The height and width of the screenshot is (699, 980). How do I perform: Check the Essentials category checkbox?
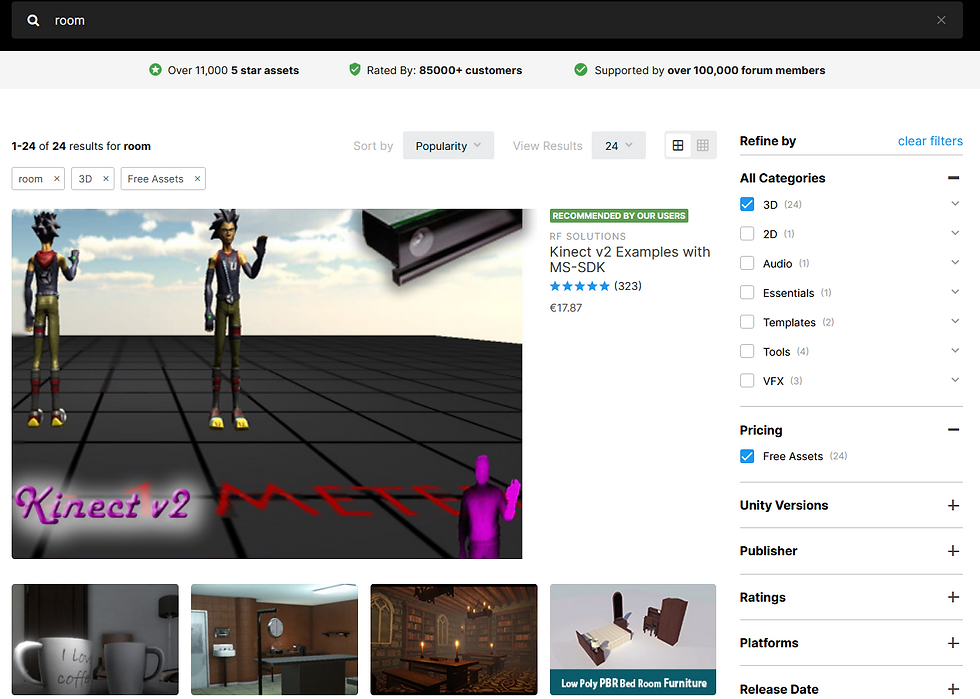(747, 293)
